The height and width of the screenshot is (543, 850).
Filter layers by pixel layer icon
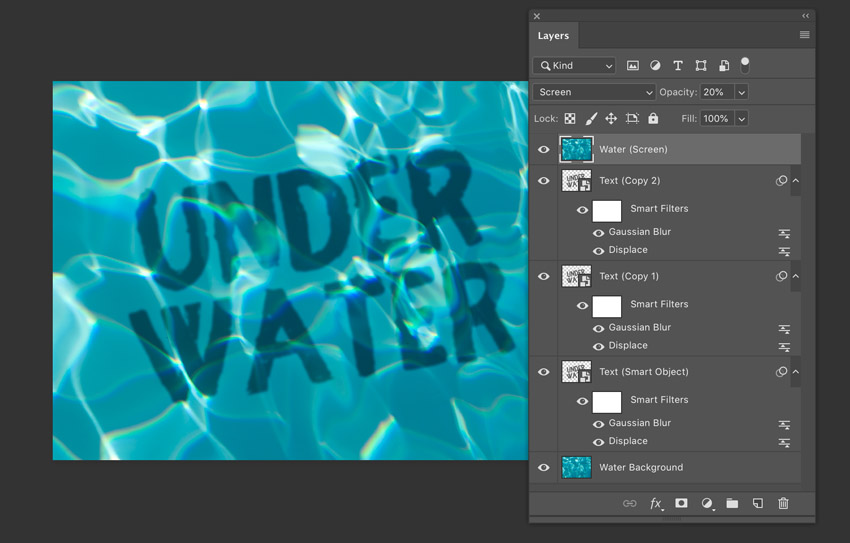[x=633, y=66]
